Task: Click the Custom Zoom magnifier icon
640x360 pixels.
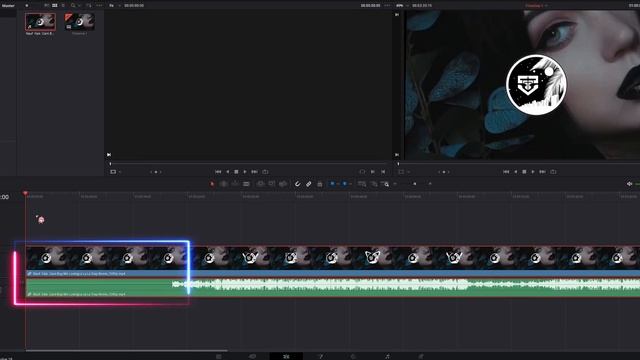Action: coord(385,184)
